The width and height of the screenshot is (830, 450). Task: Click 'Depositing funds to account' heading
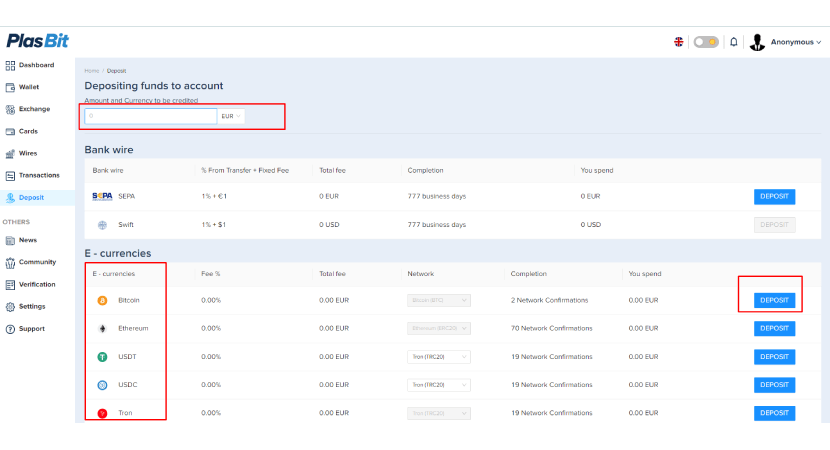pos(154,86)
